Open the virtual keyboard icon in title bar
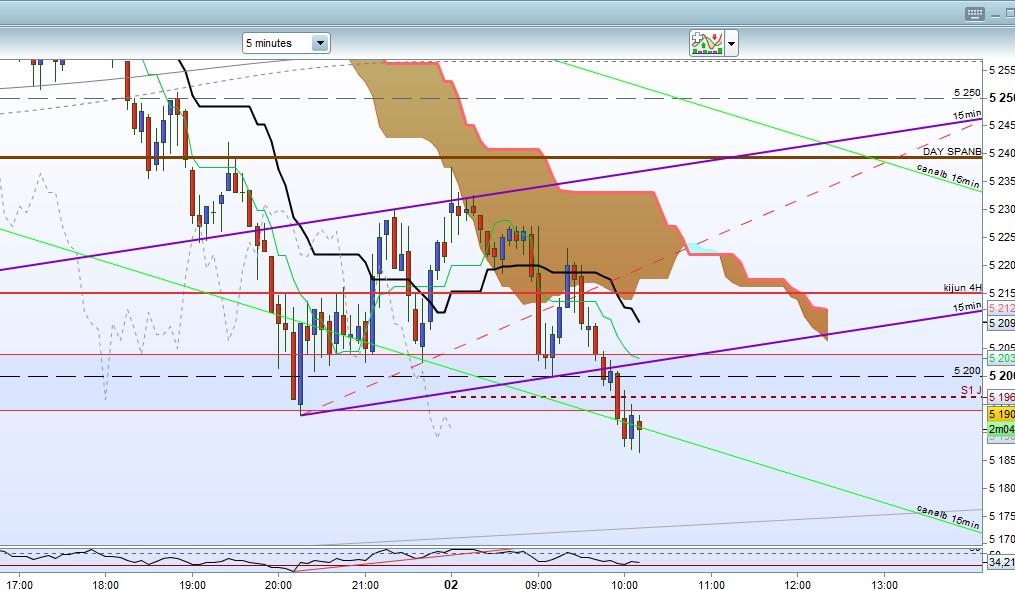This screenshot has height=590, width=1015. coord(974,14)
